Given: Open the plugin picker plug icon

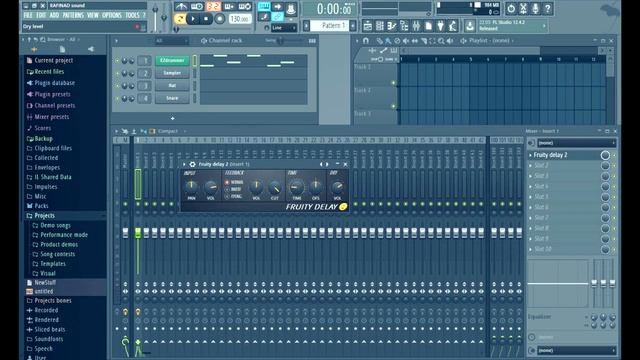Looking at the screenshot, I should click(x=440, y=26).
